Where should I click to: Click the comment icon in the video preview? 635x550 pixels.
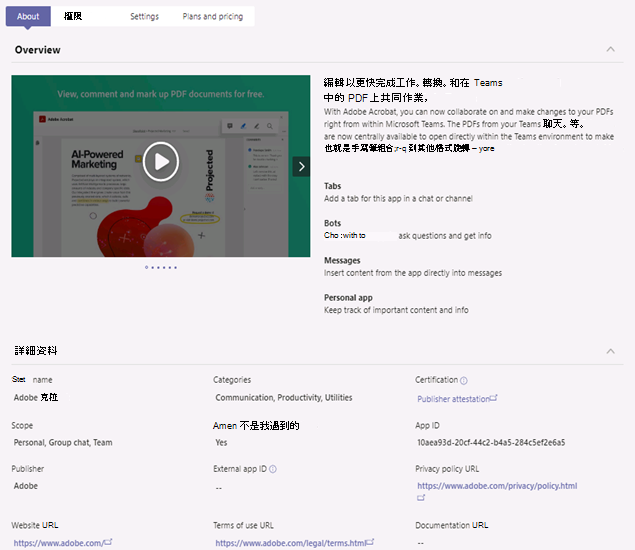(230, 126)
